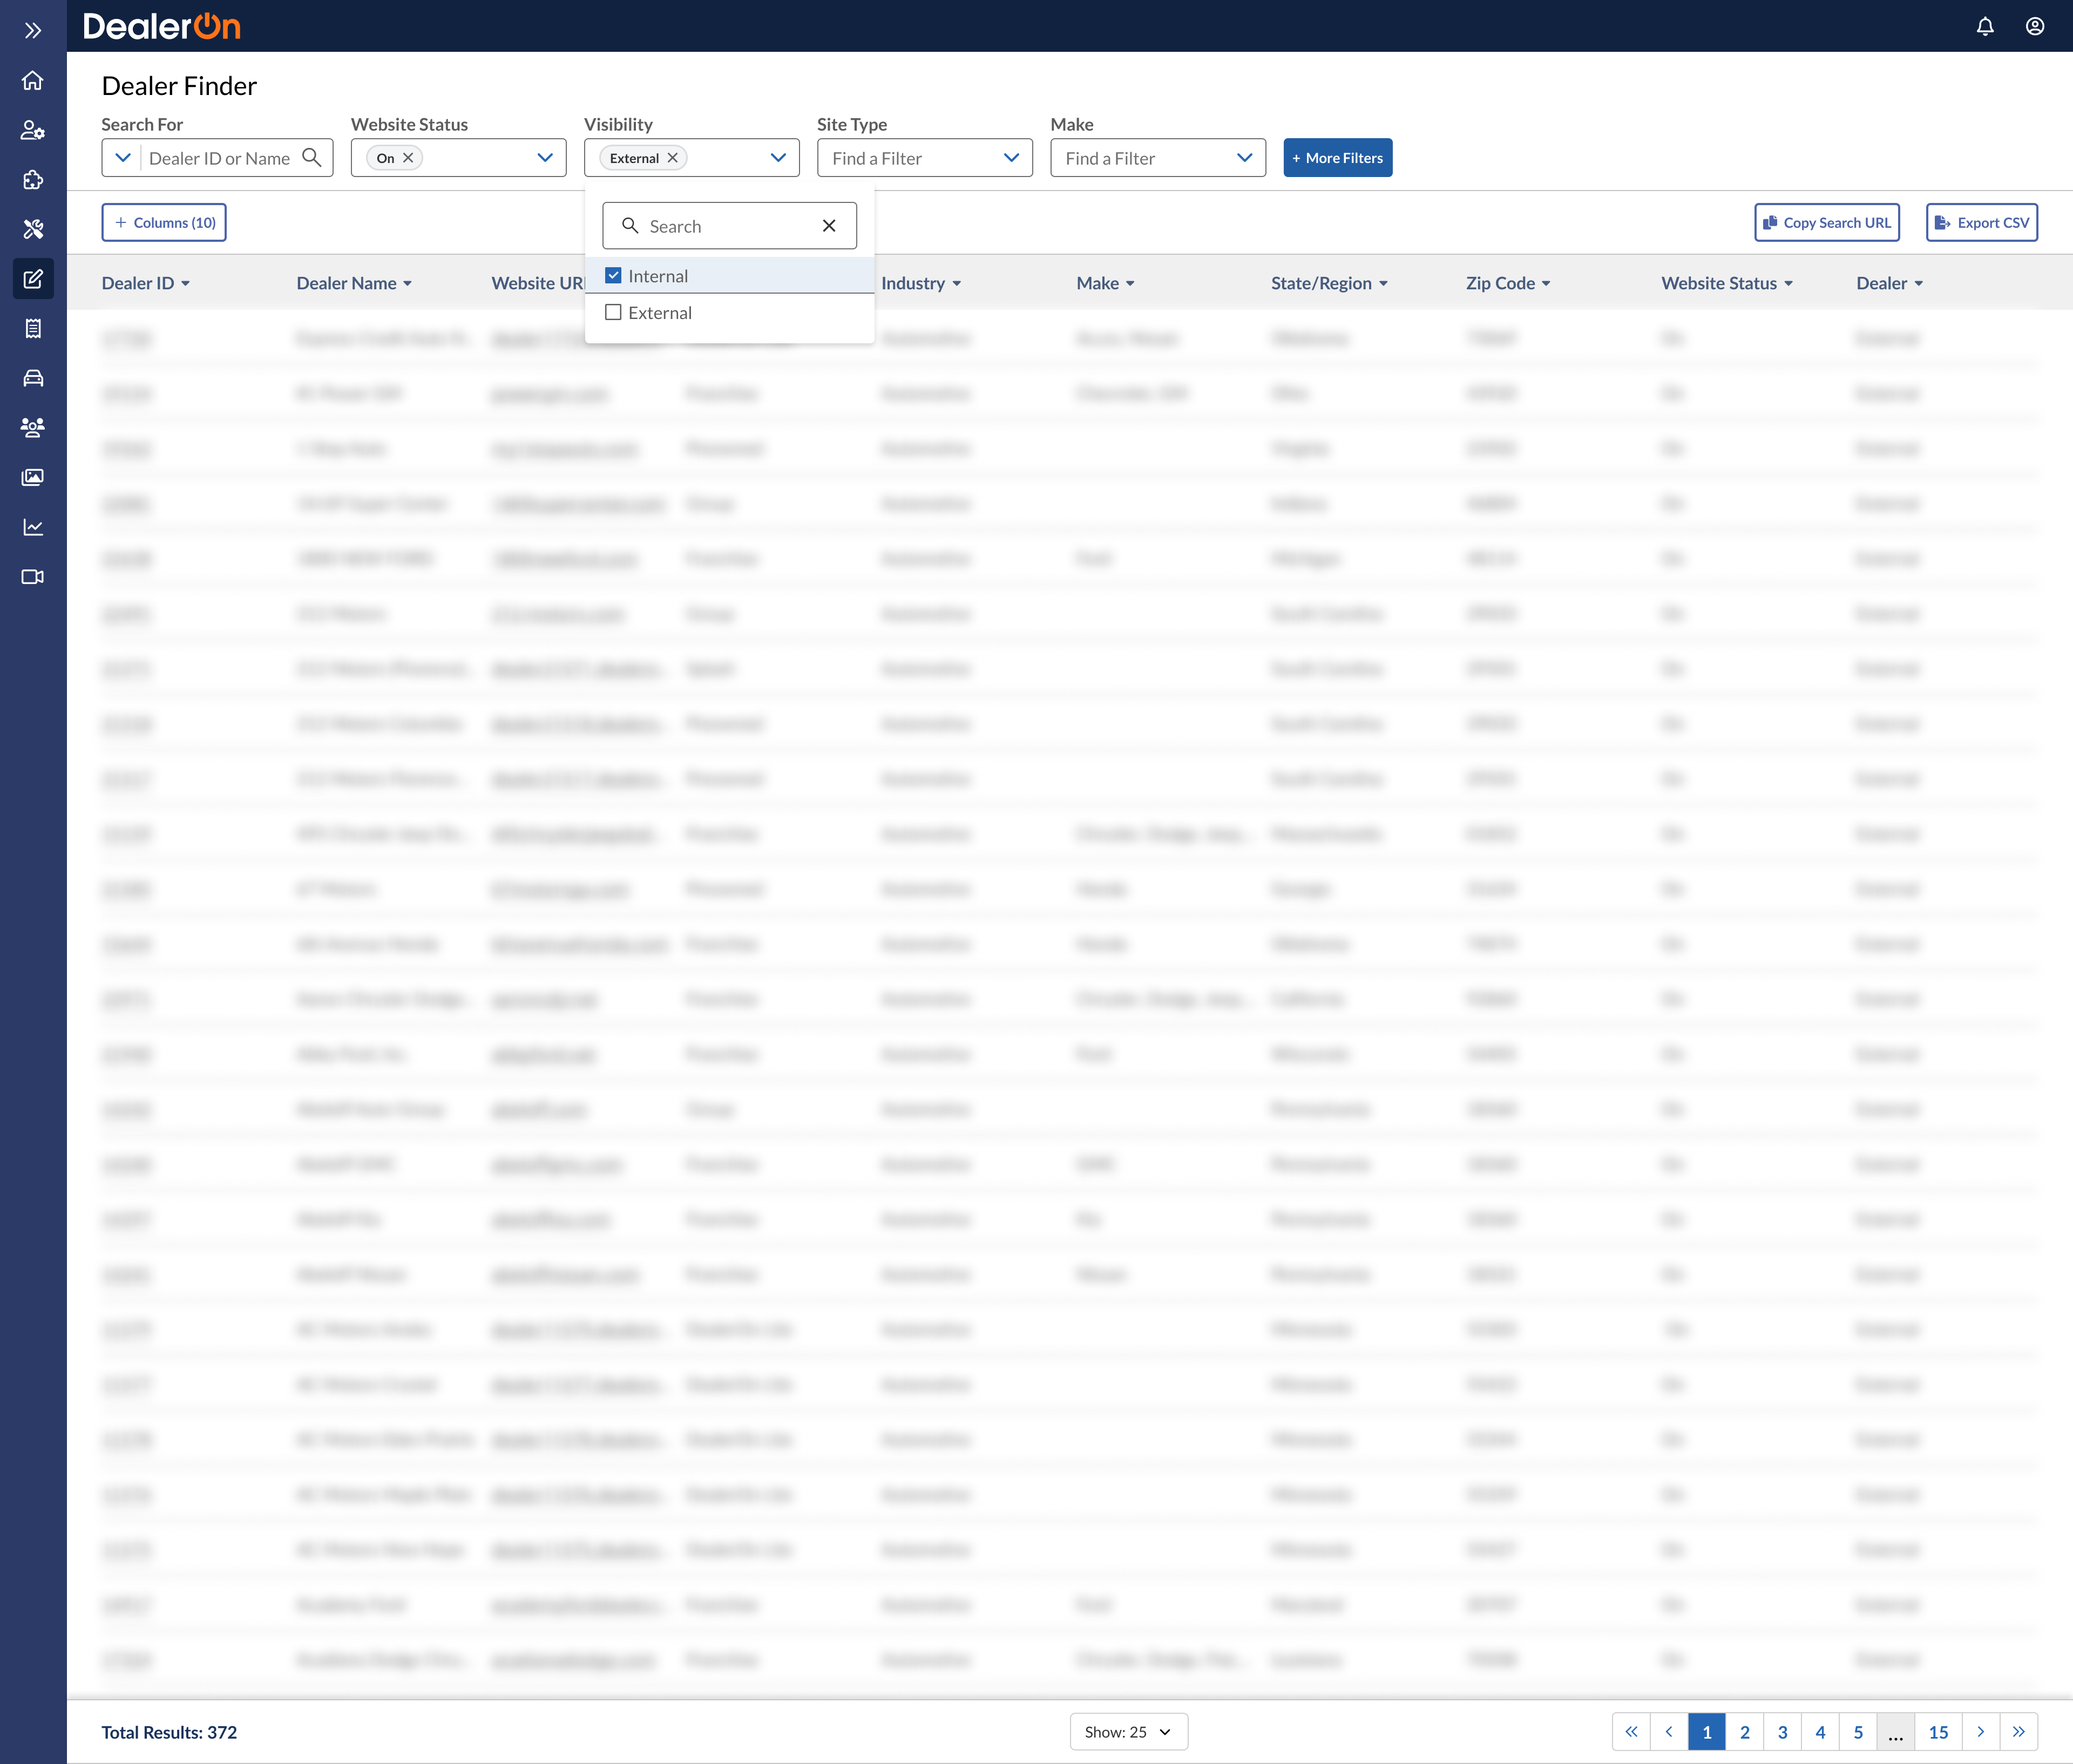This screenshot has width=2073, height=1764.
Task: Go to page 3
Action: click(x=1783, y=1732)
